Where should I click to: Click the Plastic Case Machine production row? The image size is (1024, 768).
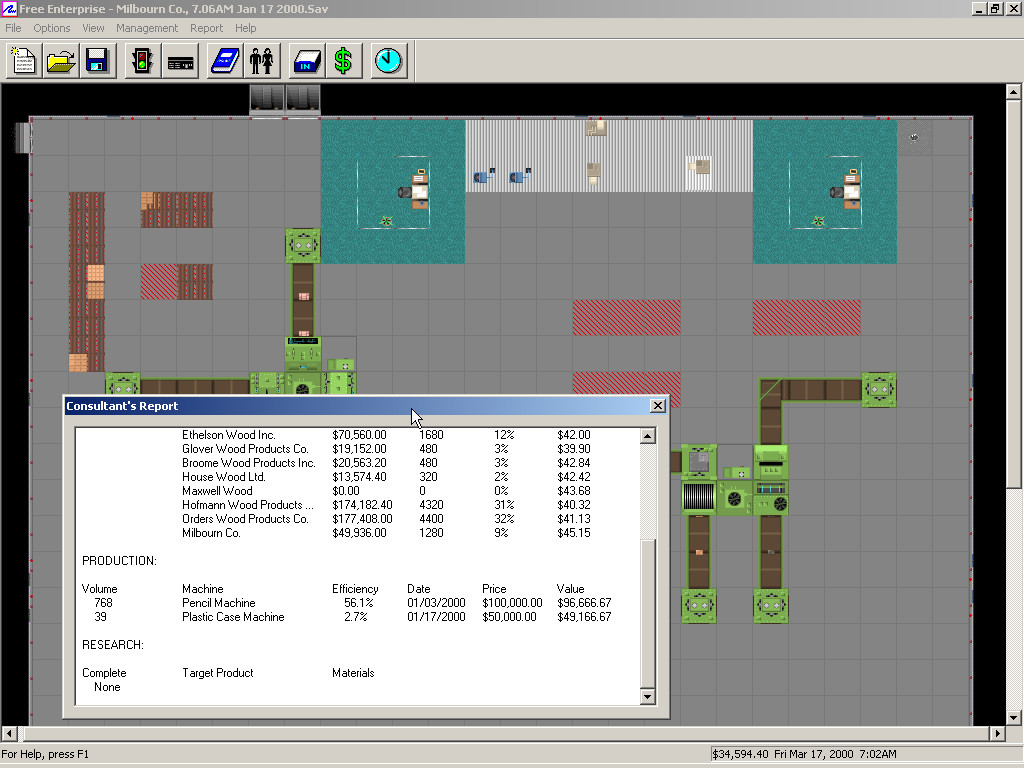(232, 617)
